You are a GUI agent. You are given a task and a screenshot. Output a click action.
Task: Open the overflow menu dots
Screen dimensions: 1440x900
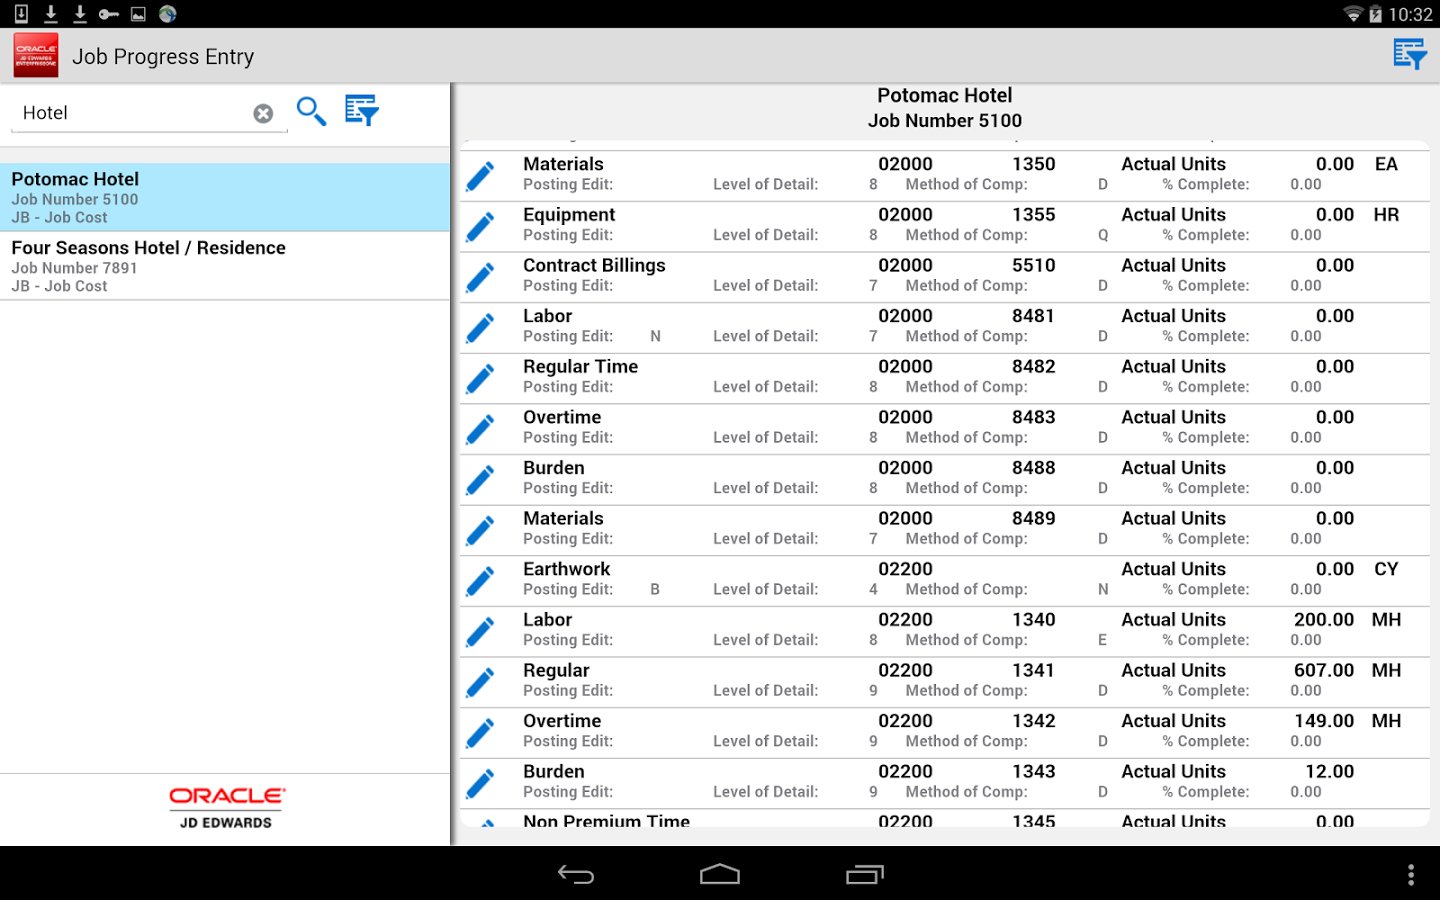(1411, 874)
